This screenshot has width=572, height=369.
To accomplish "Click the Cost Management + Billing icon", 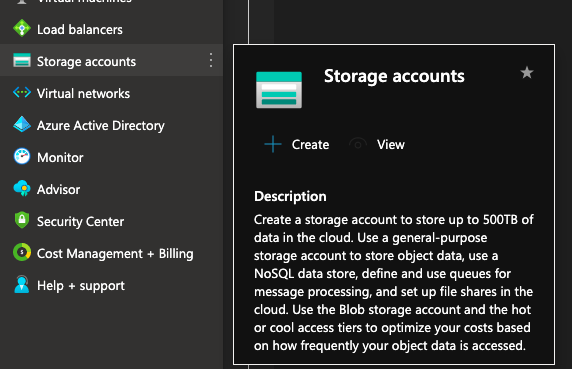I will pyautogui.click(x=22, y=252).
